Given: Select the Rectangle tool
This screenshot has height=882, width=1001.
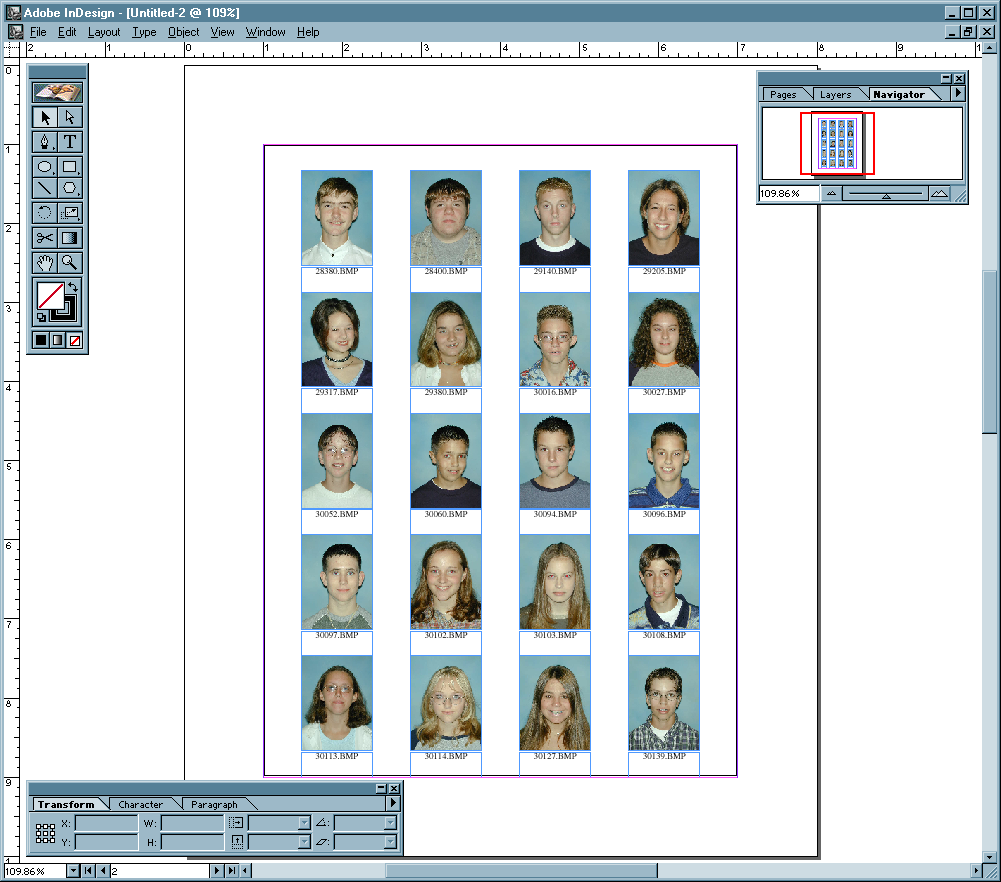Looking at the screenshot, I should [x=70, y=167].
